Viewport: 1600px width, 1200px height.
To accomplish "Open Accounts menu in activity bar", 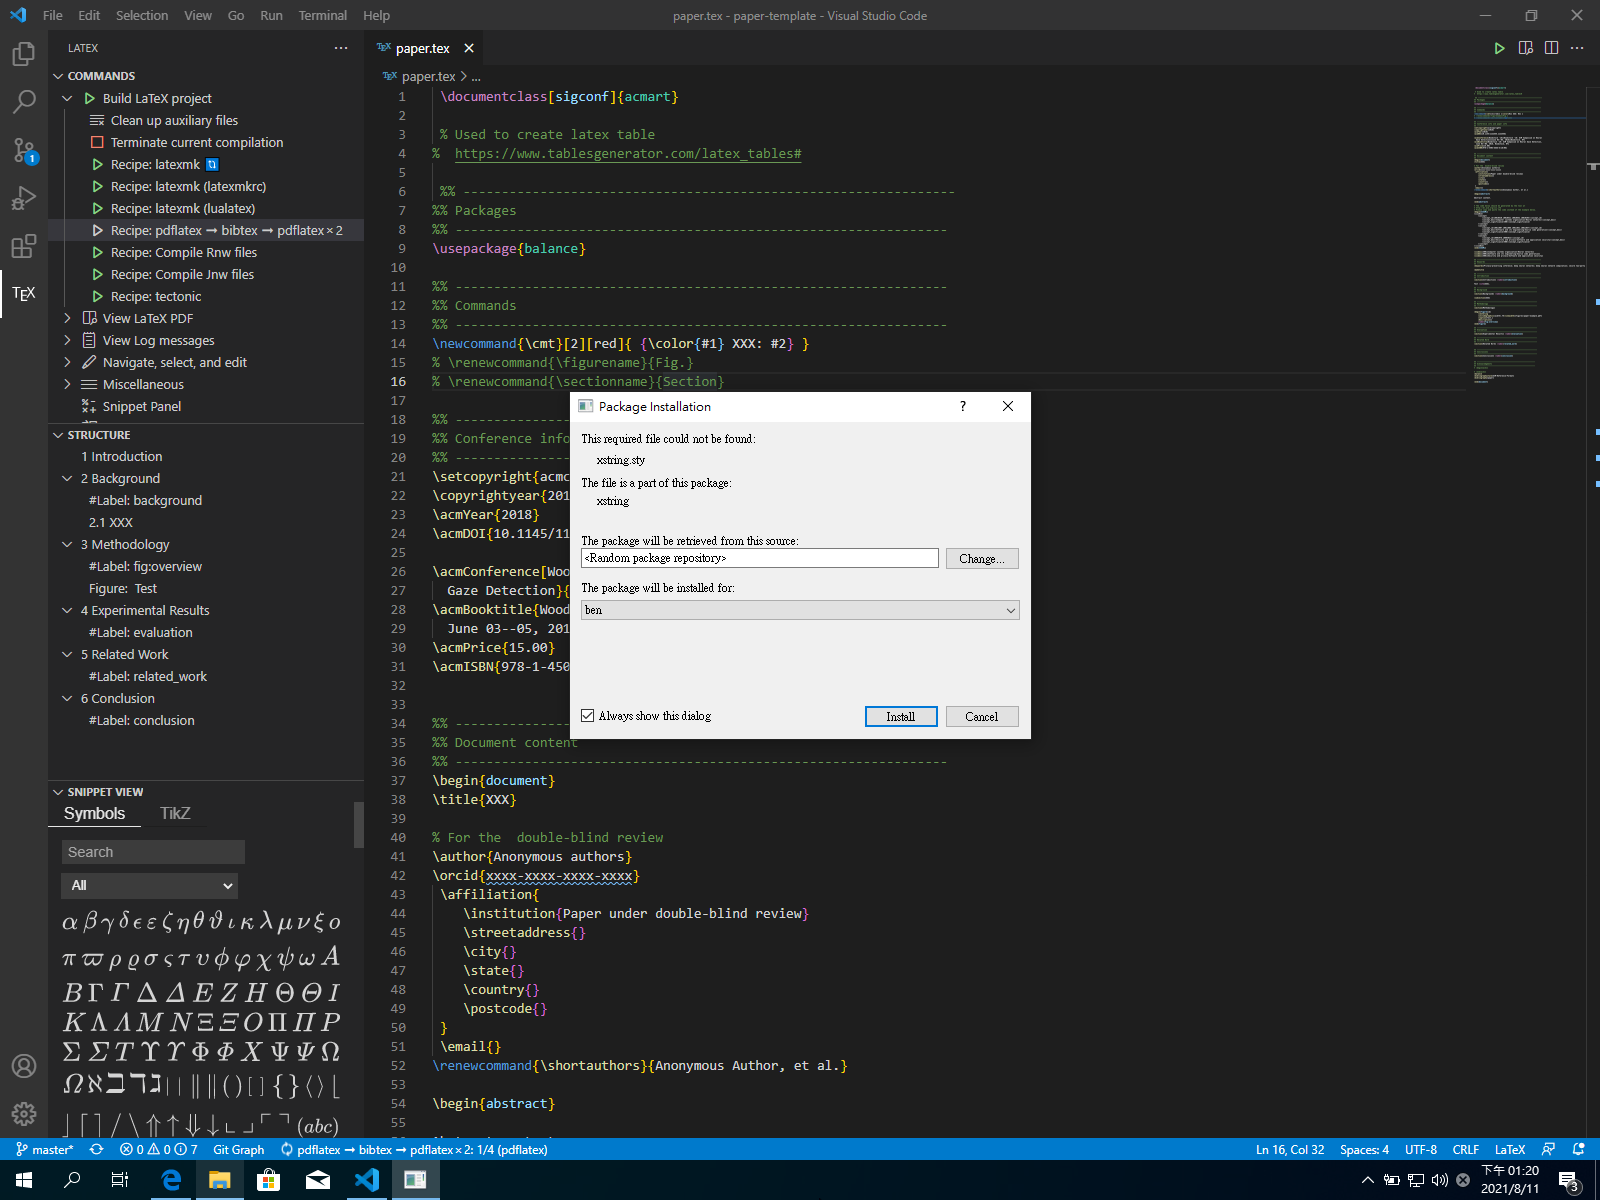I will 24,1066.
